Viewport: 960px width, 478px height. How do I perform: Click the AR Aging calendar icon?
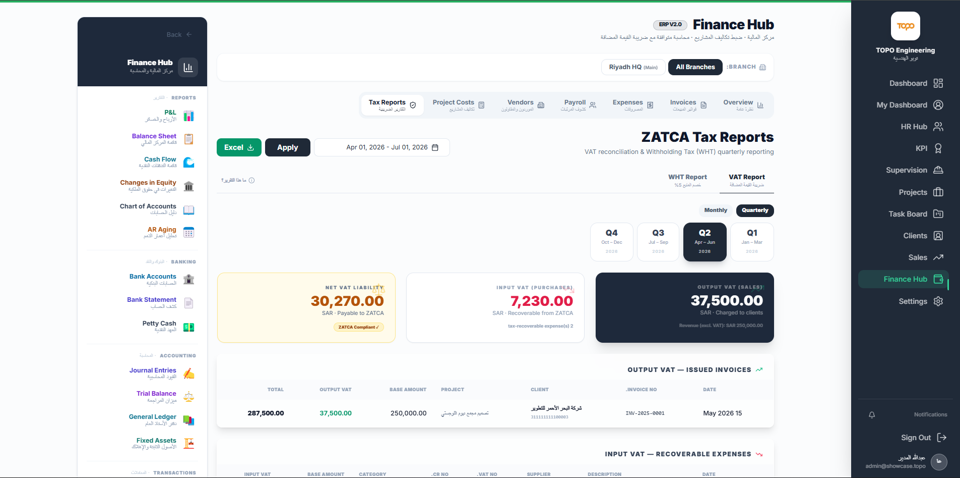[x=189, y=233]
